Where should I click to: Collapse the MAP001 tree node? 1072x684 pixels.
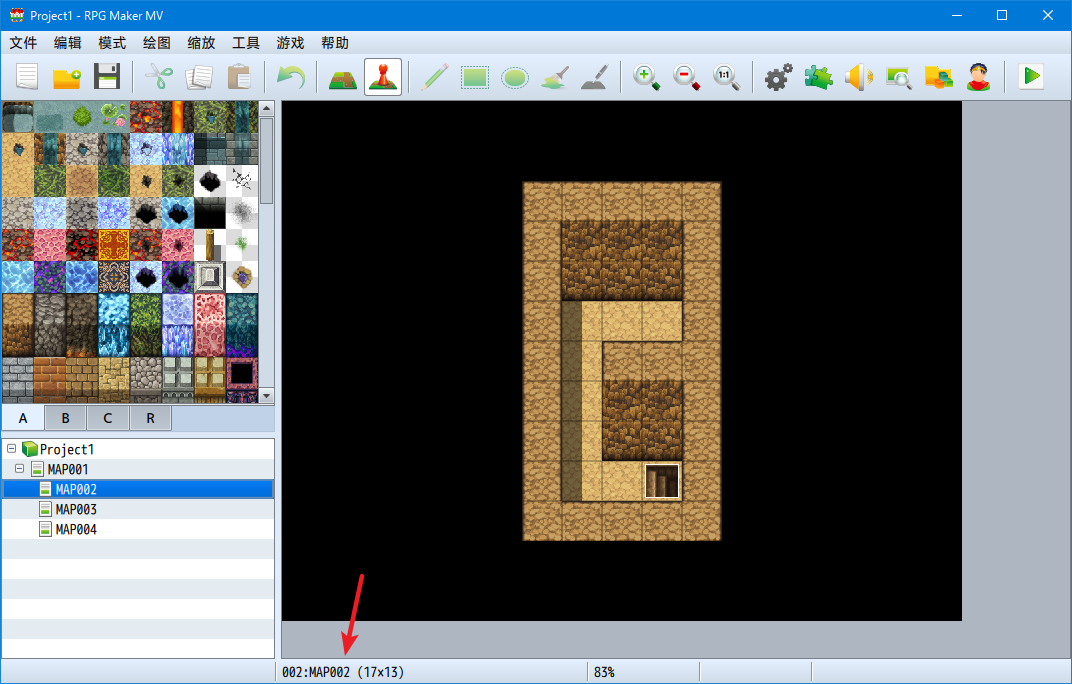[x=20, y=469]
